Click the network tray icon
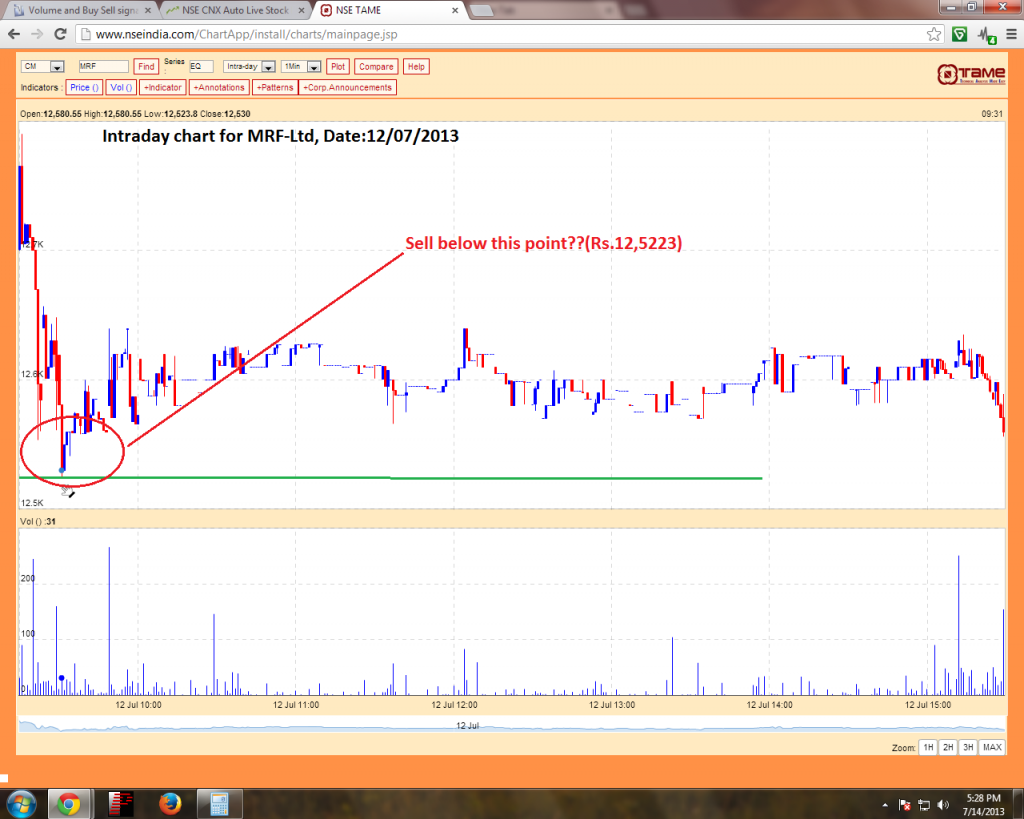Screen dimensions: 1024x819 (x=924, y=805)
